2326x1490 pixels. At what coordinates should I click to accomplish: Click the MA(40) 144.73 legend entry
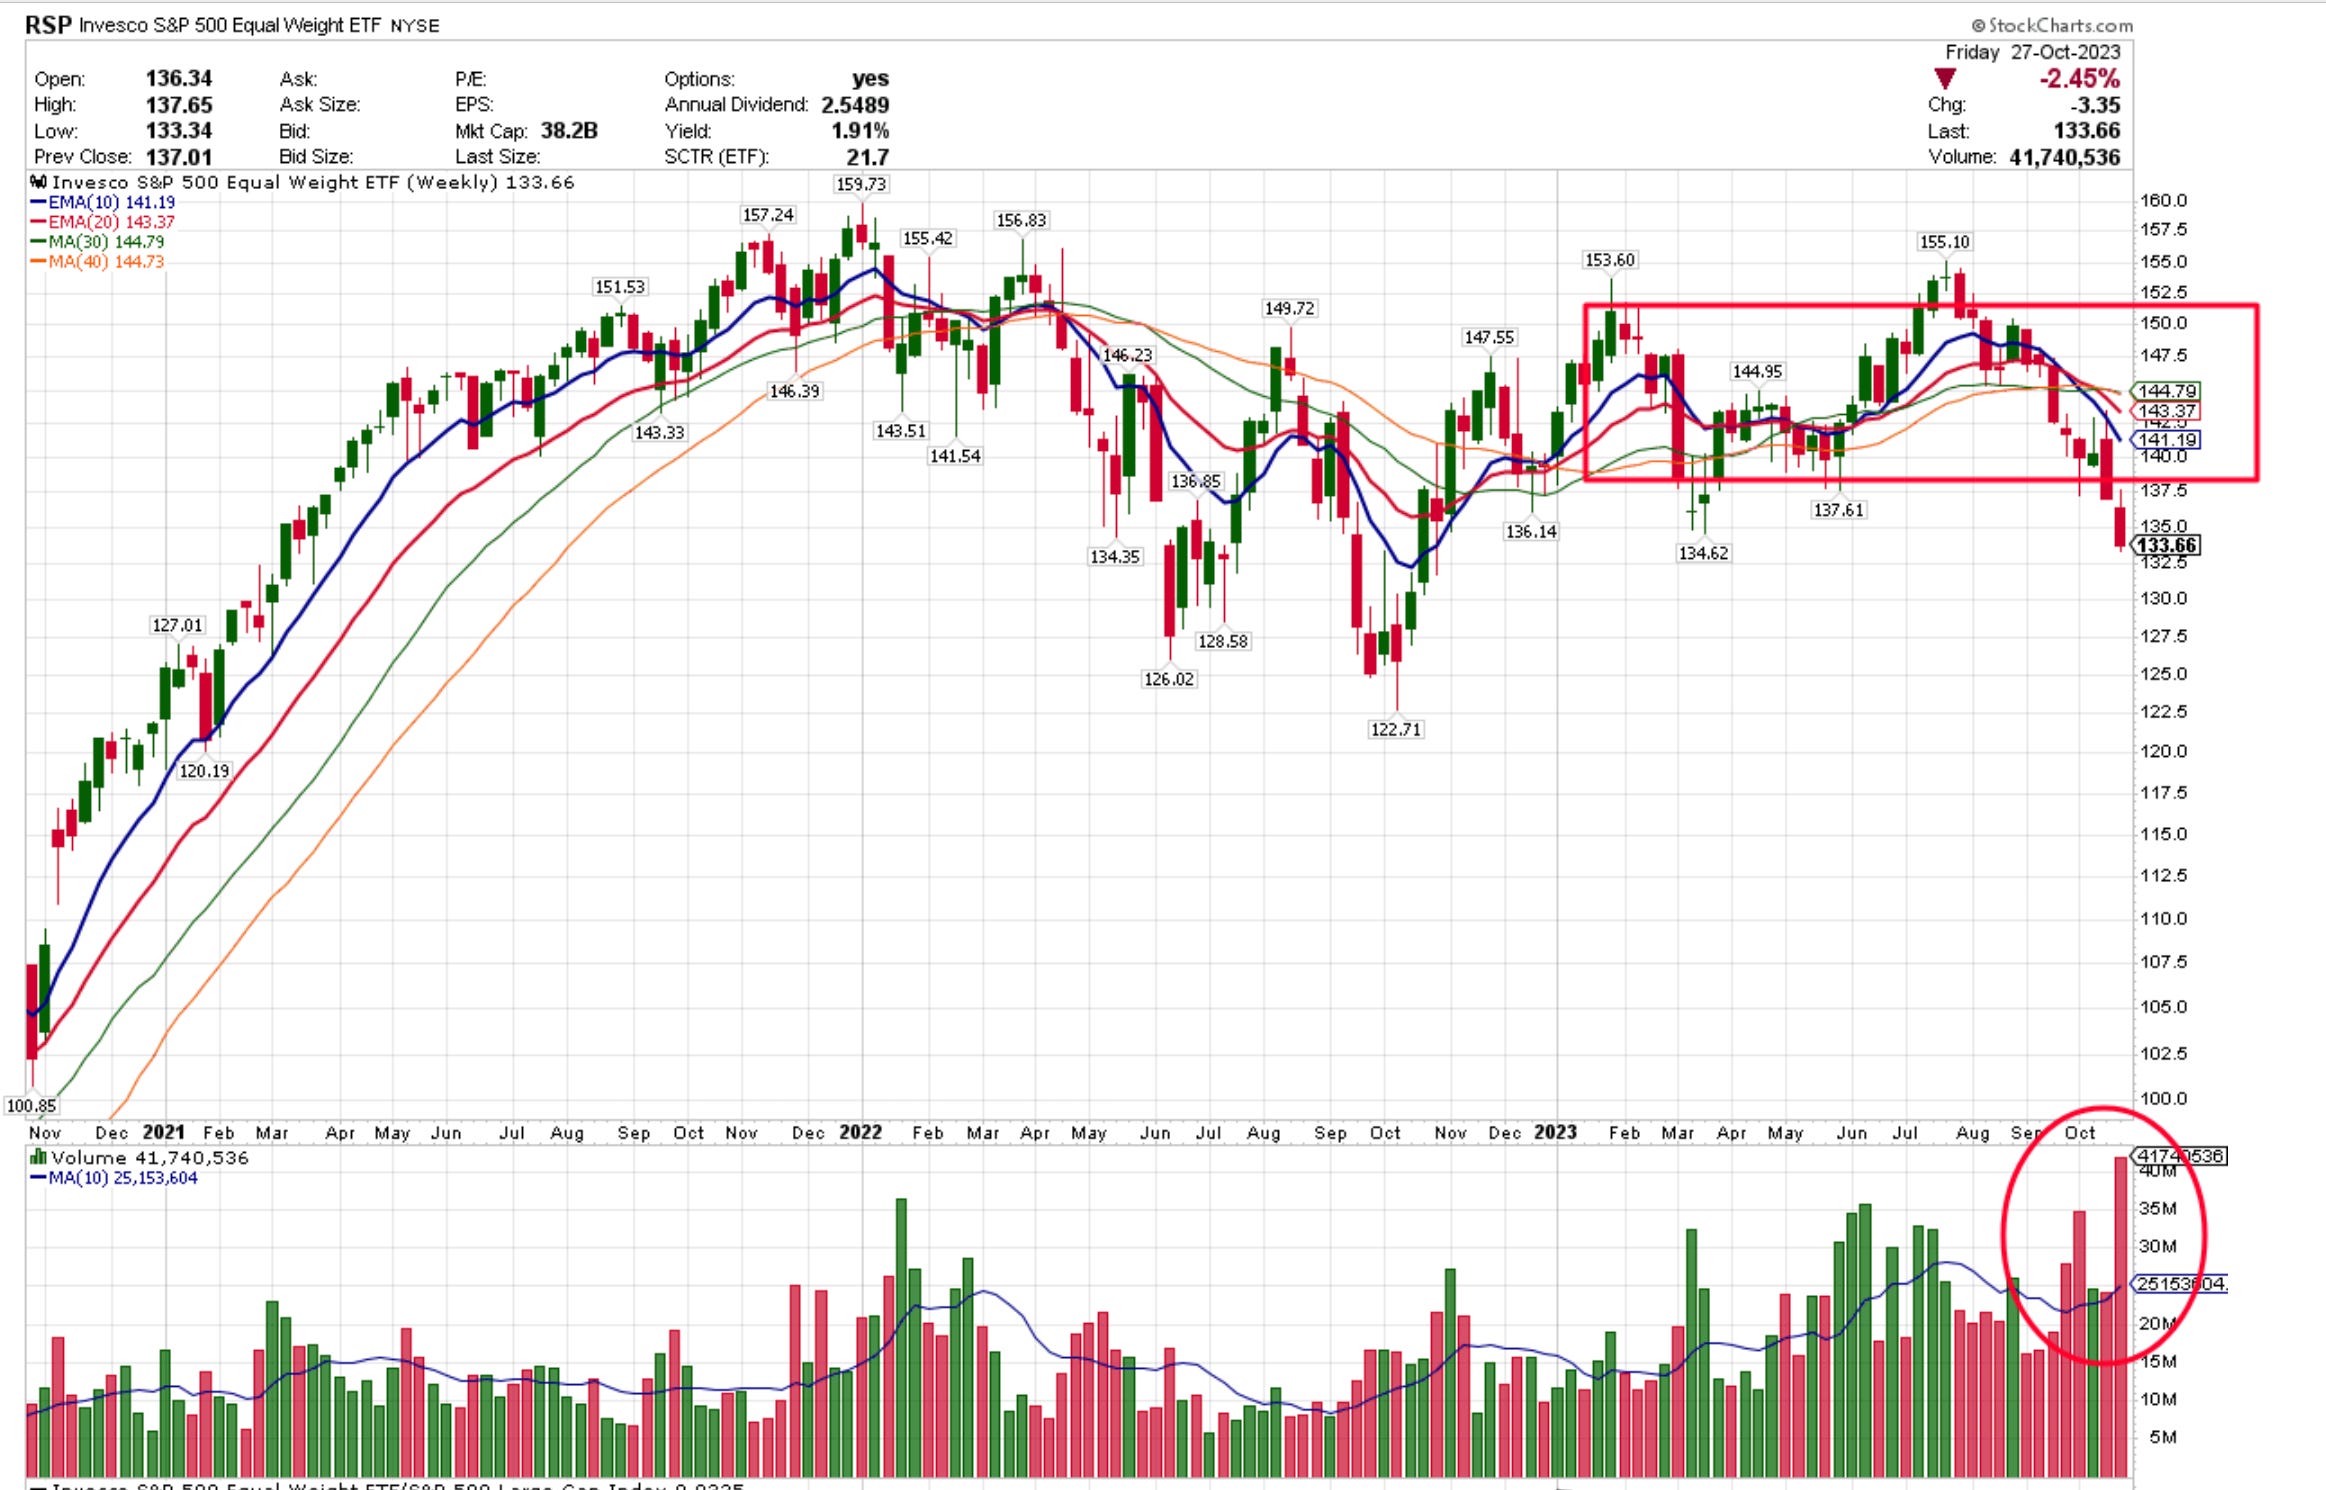coord(98,262)
